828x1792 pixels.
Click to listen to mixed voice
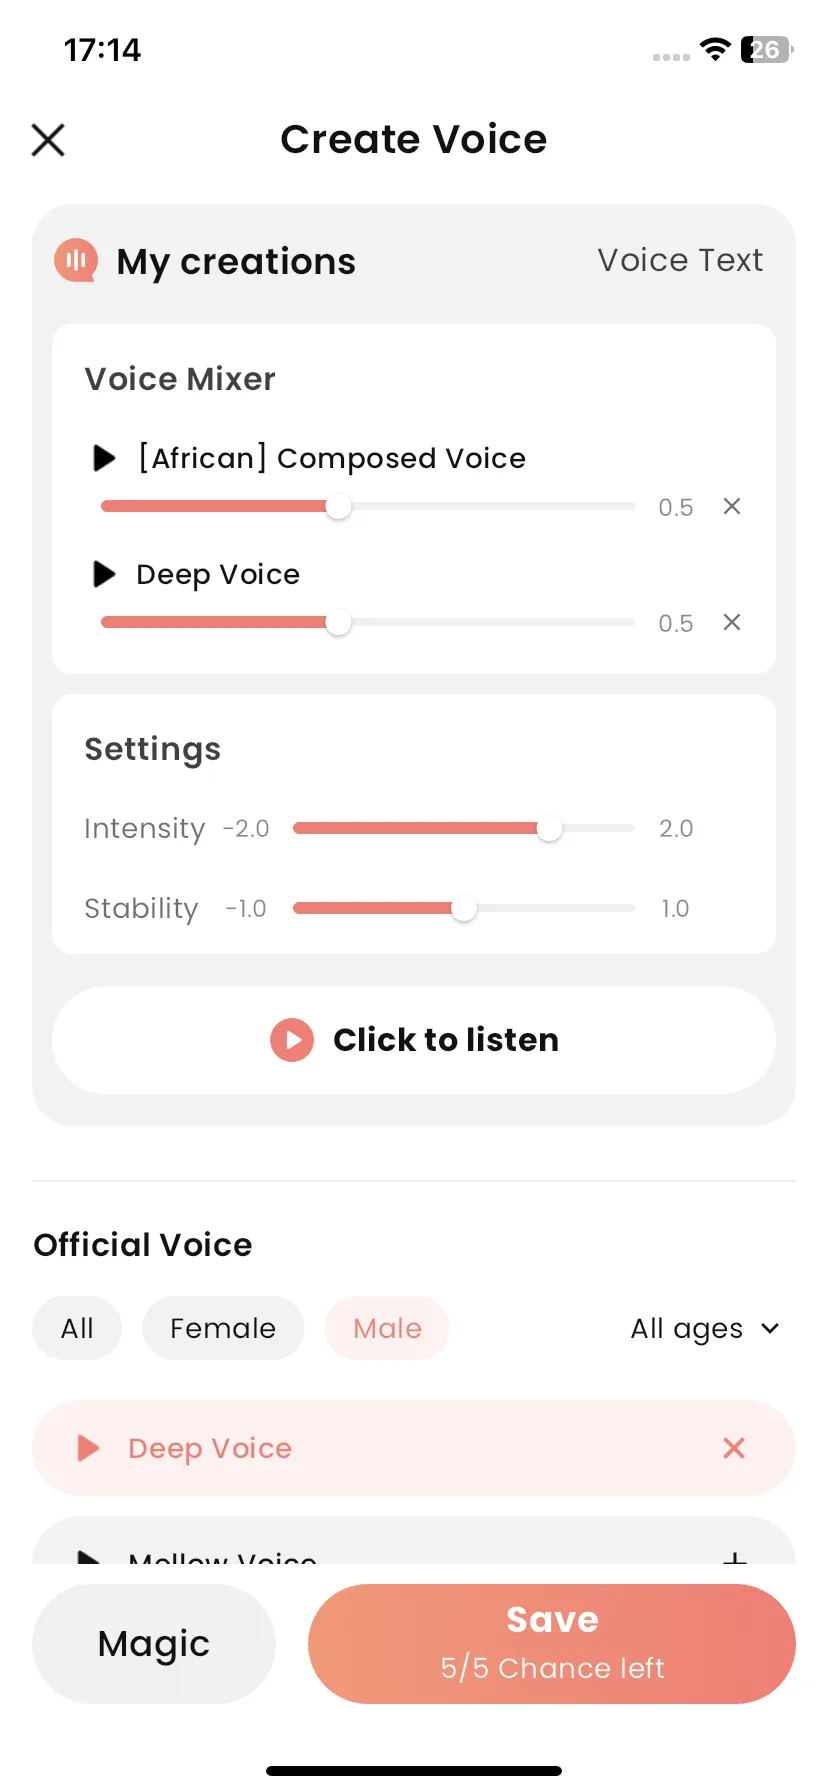[414, 1040]
